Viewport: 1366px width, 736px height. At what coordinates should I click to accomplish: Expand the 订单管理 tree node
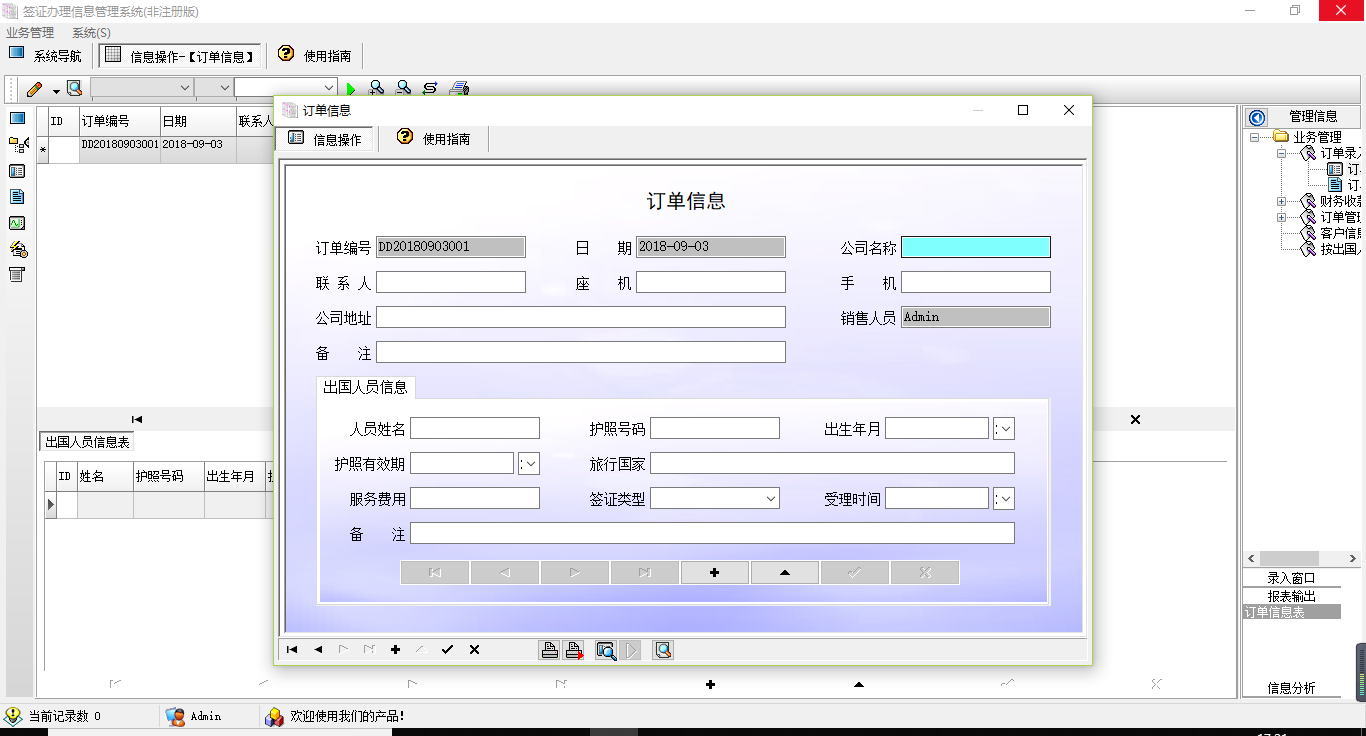click(1281, 217)
